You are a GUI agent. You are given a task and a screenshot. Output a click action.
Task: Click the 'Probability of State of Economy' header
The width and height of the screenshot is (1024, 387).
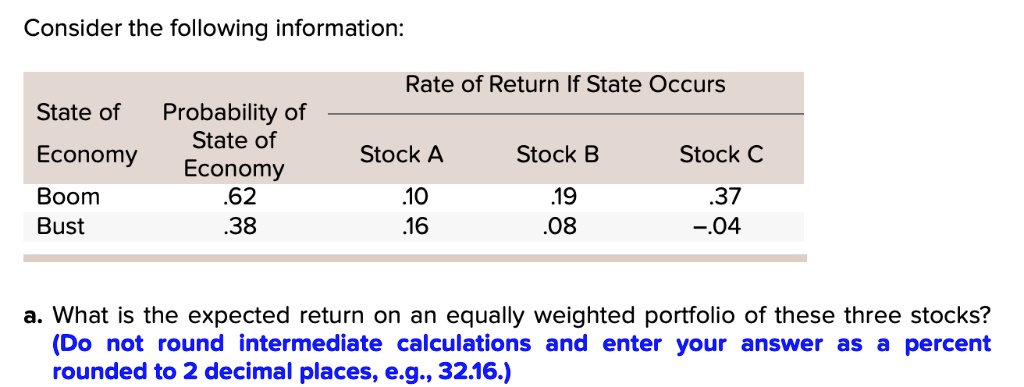[234, 140]
